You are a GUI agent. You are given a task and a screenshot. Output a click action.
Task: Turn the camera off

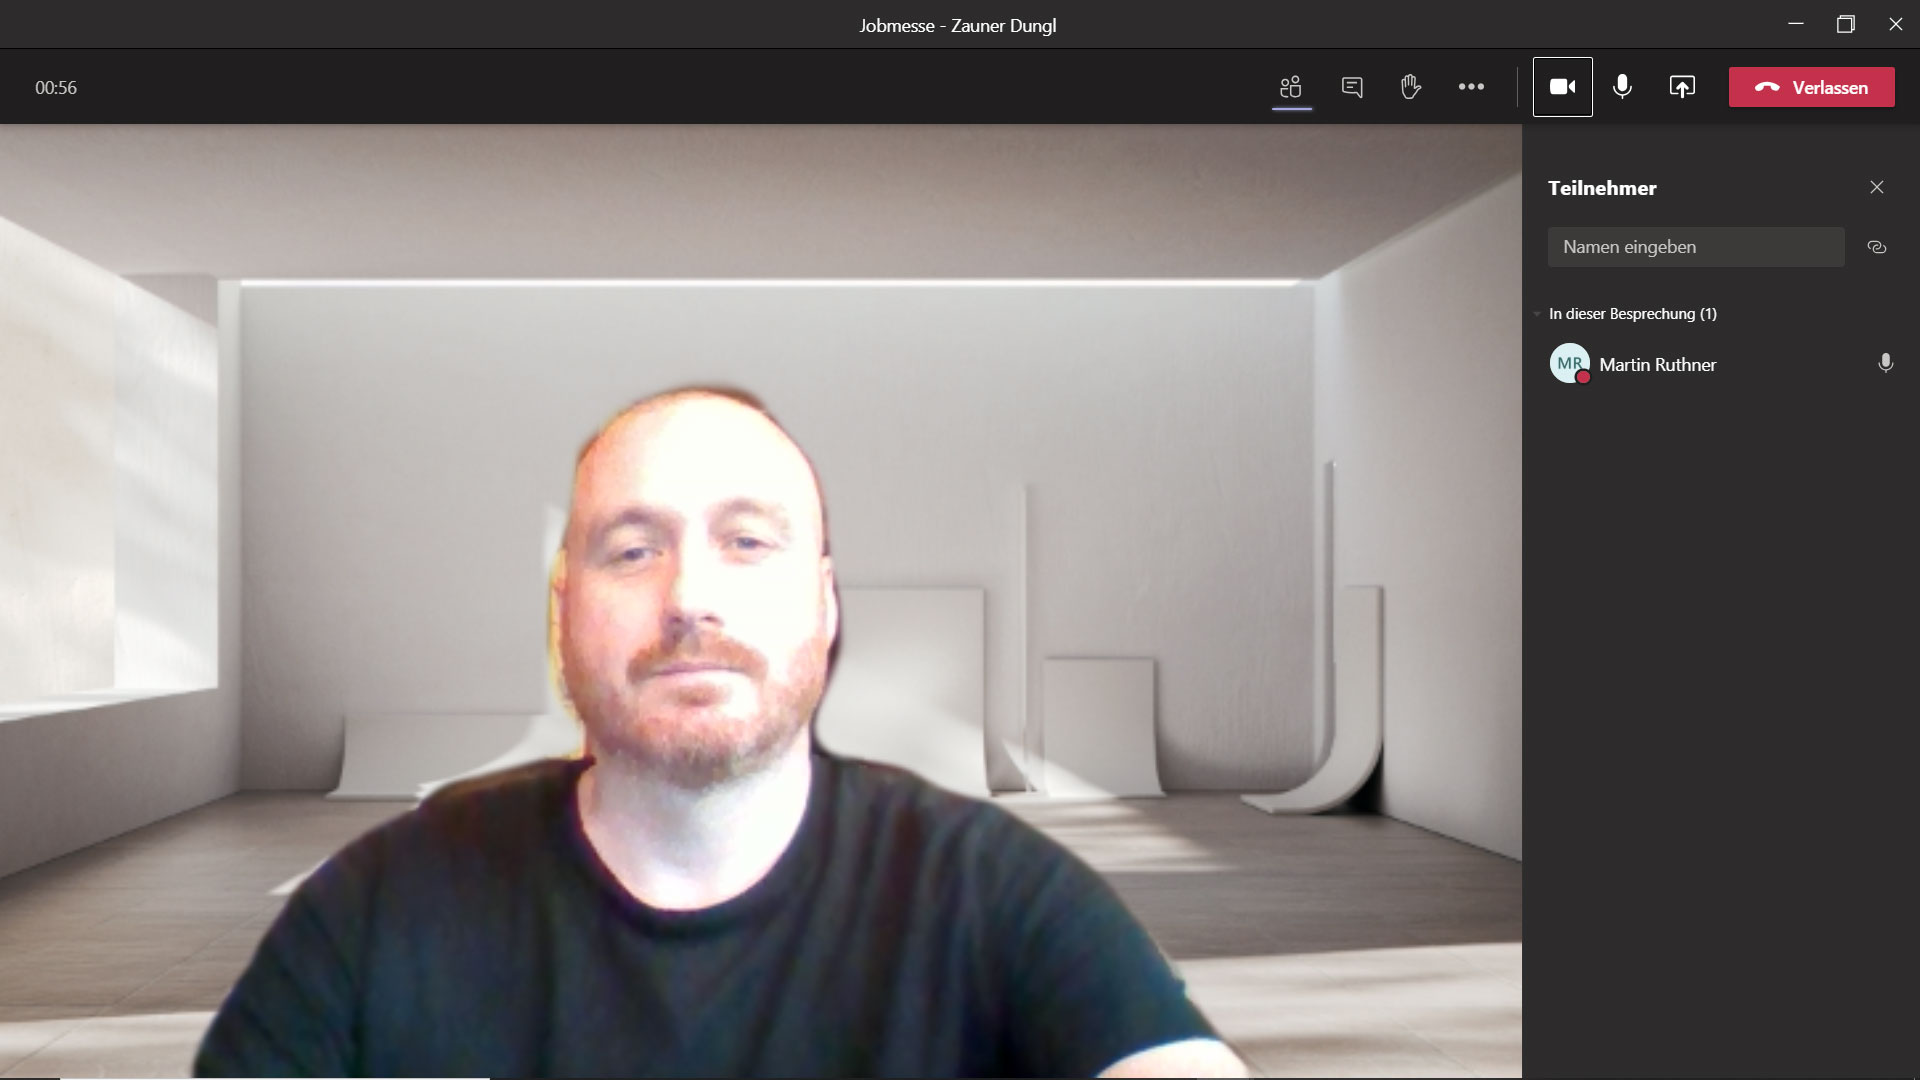[1563, 87]
